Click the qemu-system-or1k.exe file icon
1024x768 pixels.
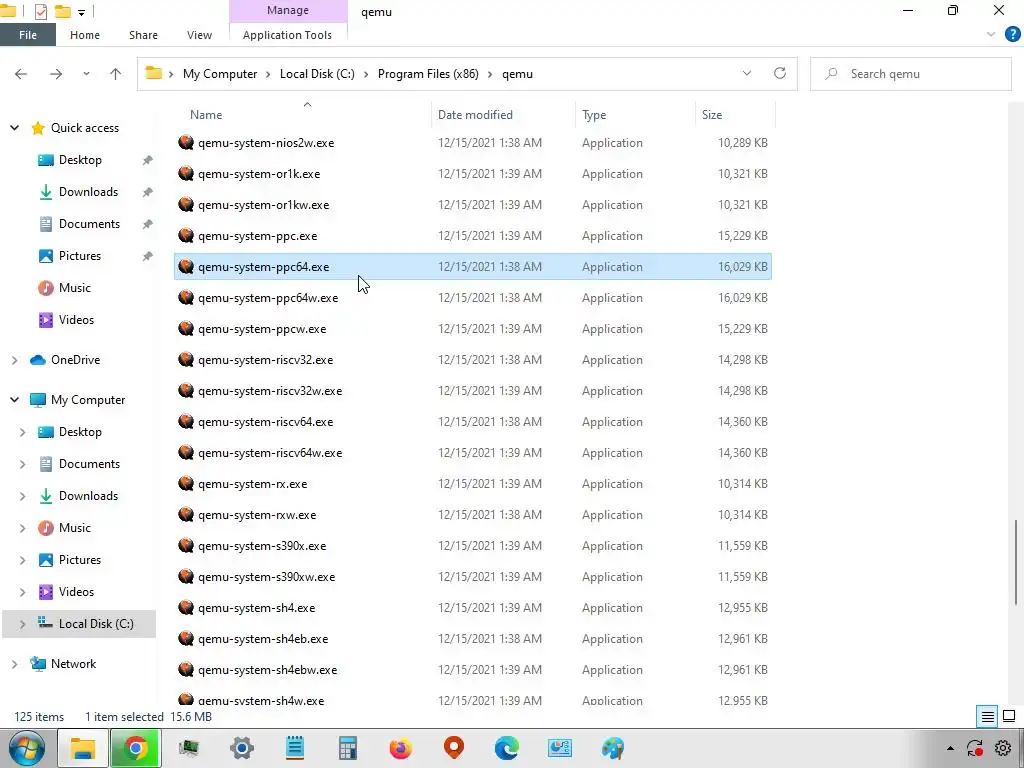point(186,174)
